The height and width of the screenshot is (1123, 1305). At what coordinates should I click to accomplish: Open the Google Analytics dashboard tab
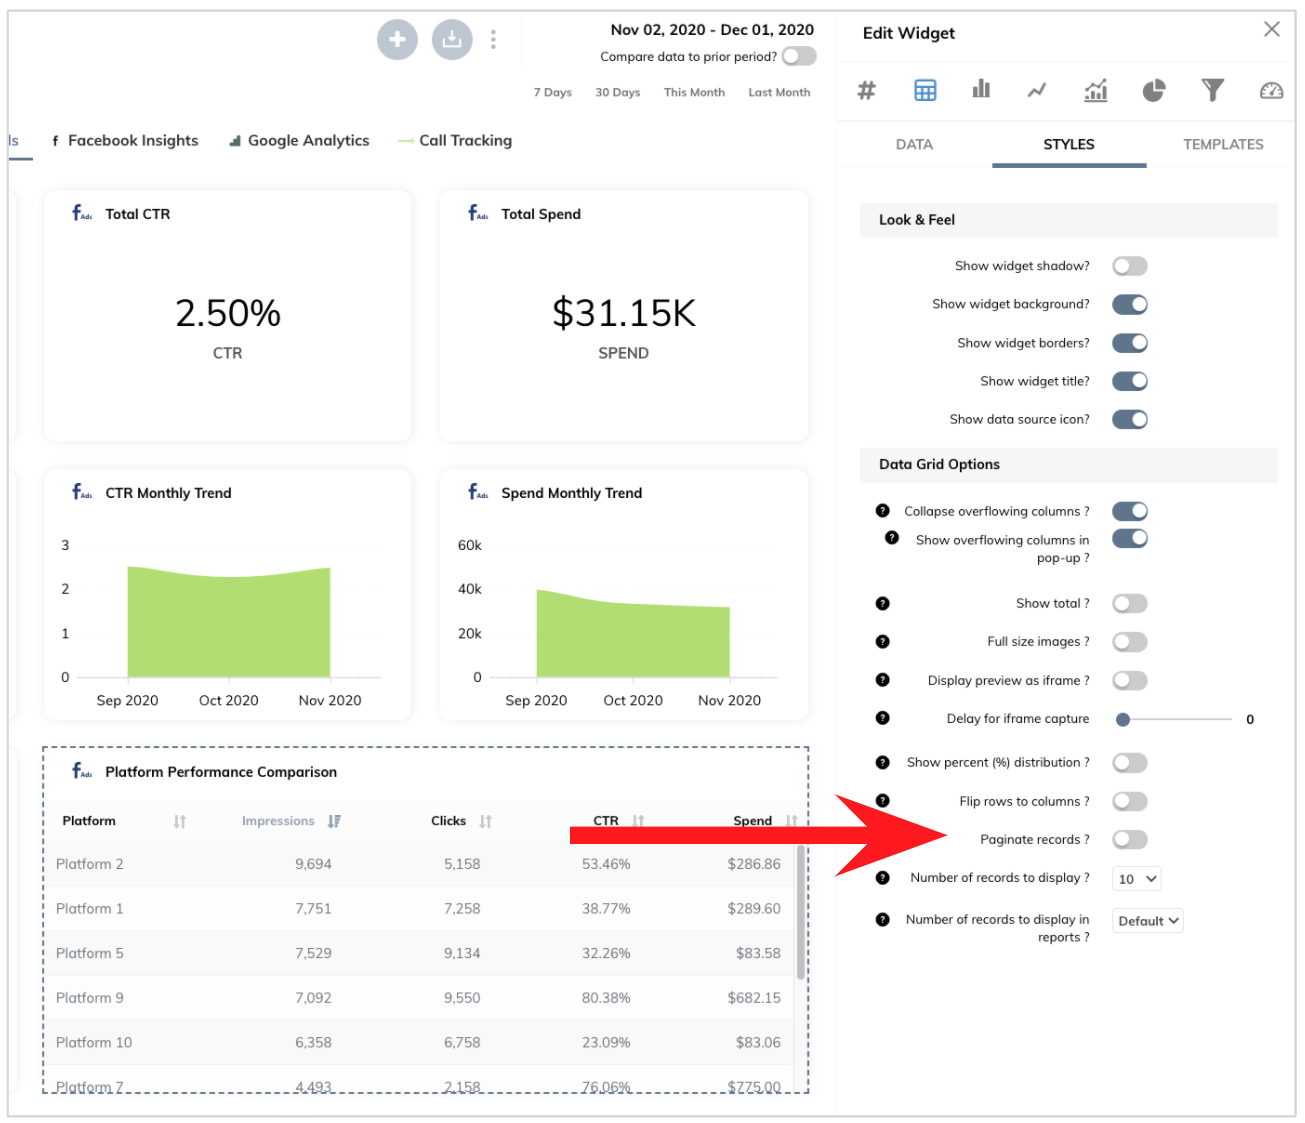(x=299, y=141)
